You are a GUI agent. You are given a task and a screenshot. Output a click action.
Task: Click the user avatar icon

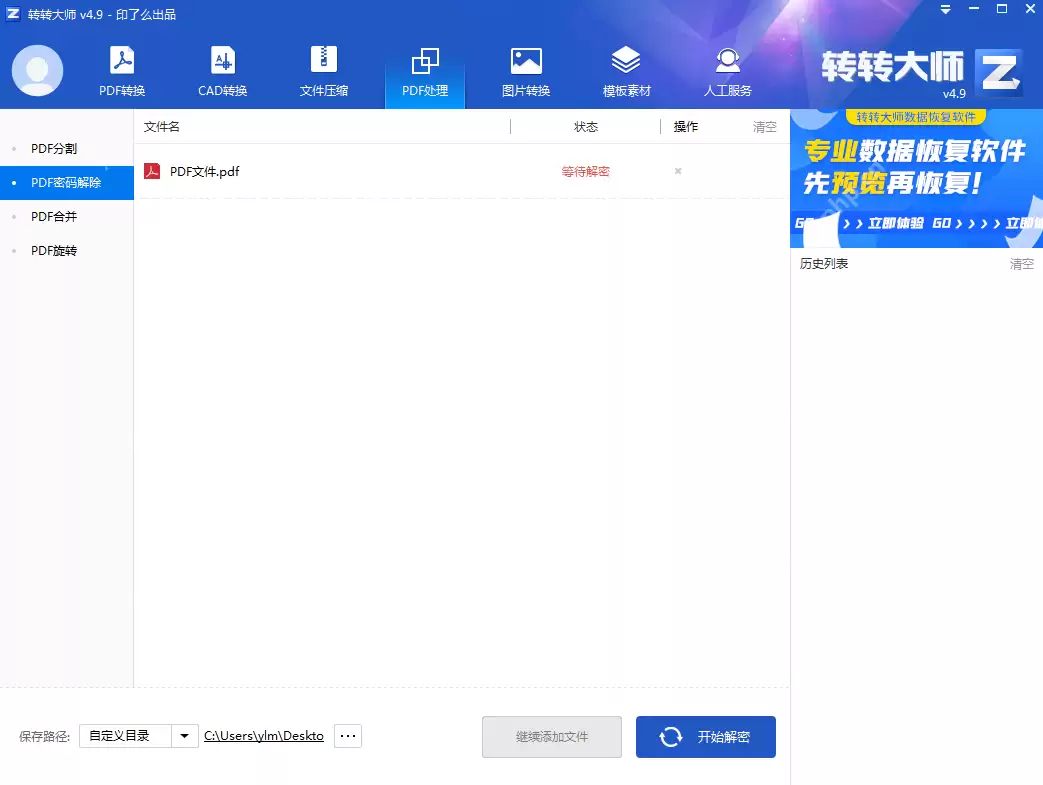(x=37, y=70)
